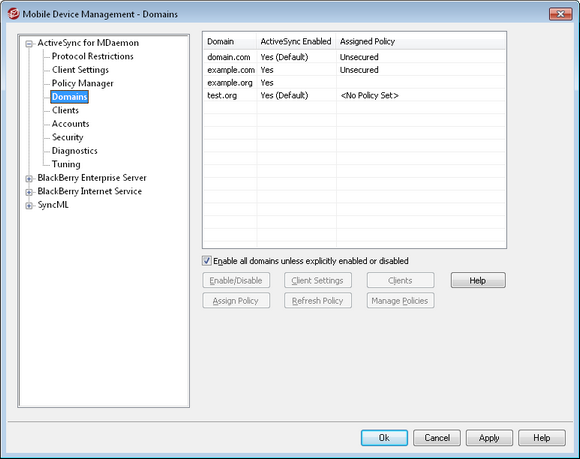Expand the BlackBerry Enterprise Server node
This screenshot has height=459, width=580.
(29, 179)
